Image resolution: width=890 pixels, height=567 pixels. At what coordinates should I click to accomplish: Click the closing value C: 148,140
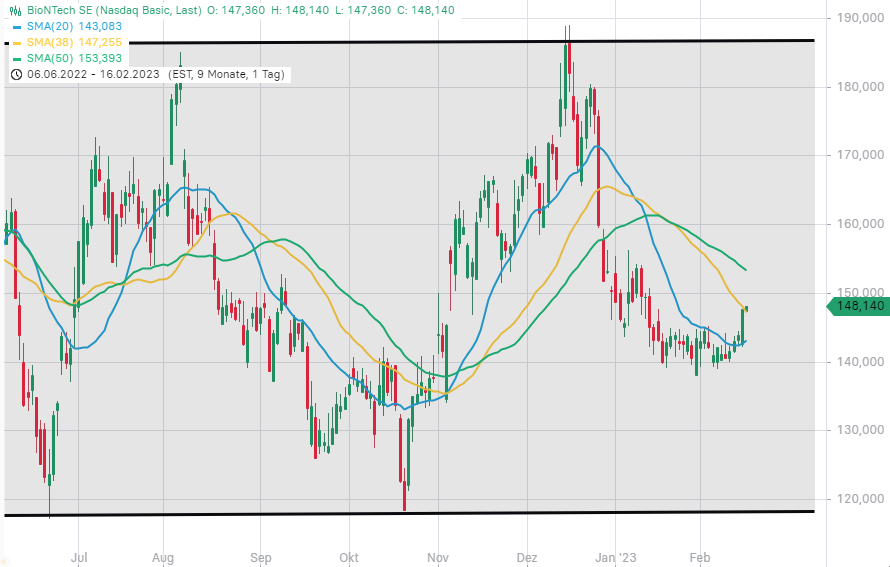(426, 10)
